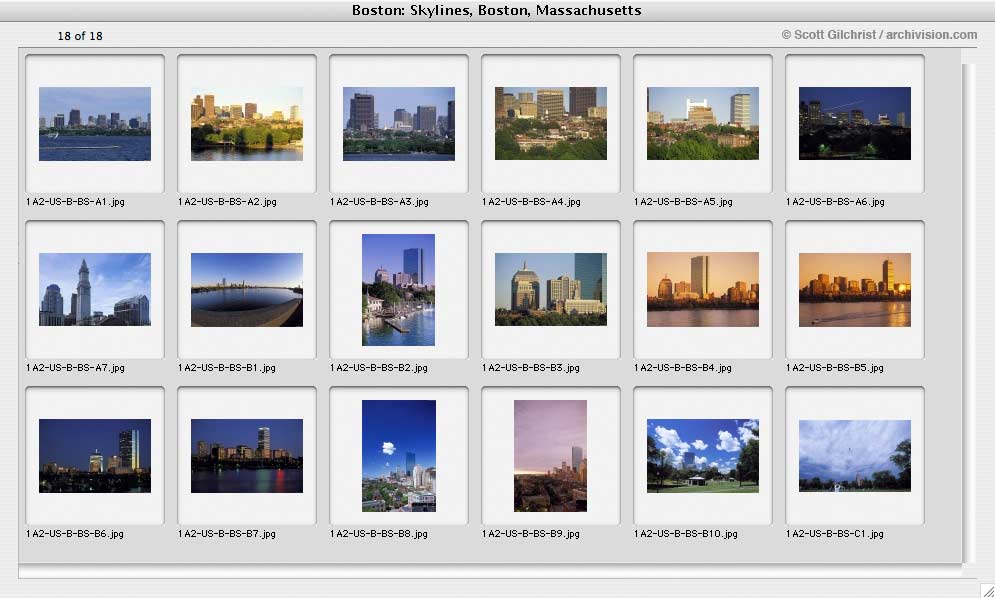Screen dimensions: 995x598
Task: Select vertical blue sky thumbnail 1A2-US-B-BS-B8.jpg
Action: [x=399, y=456]
